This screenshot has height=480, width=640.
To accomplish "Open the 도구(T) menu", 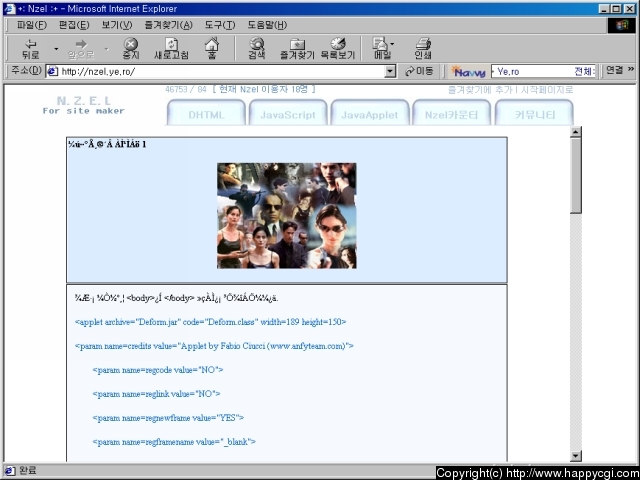I will [x=220, y=25].
